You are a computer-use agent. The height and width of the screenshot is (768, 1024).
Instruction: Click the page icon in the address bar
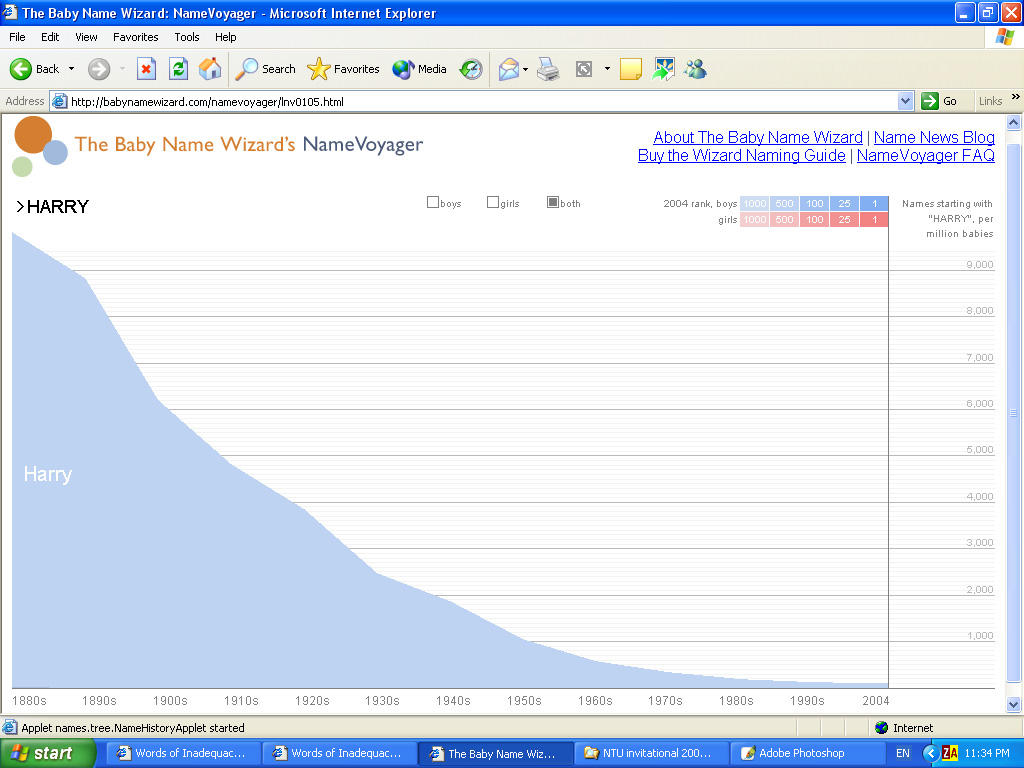[x=59, y=101]
